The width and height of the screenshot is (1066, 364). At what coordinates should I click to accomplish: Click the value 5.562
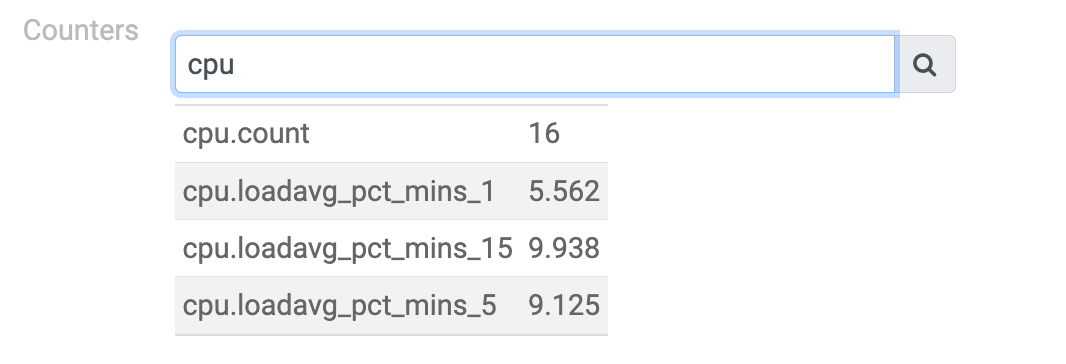pyautogui.click(x=564, y=191)
